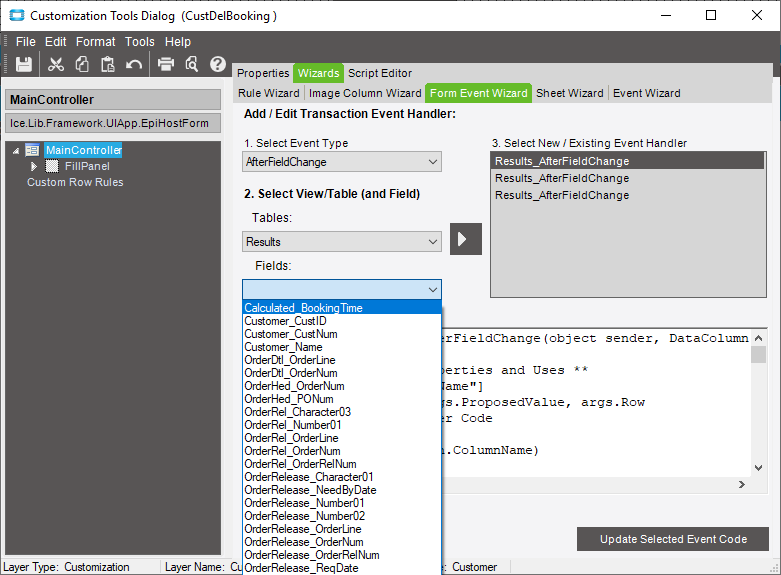Open the Format menu

(95, 42)
